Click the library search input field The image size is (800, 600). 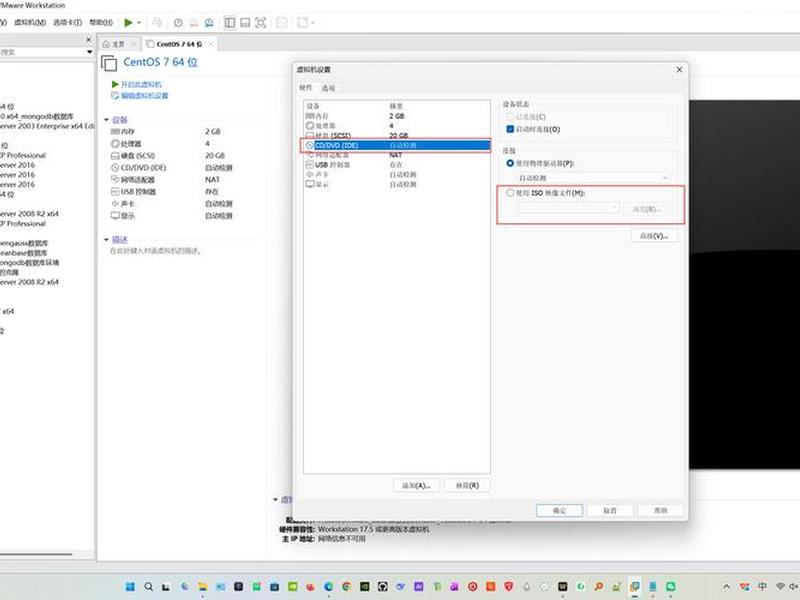43,52
